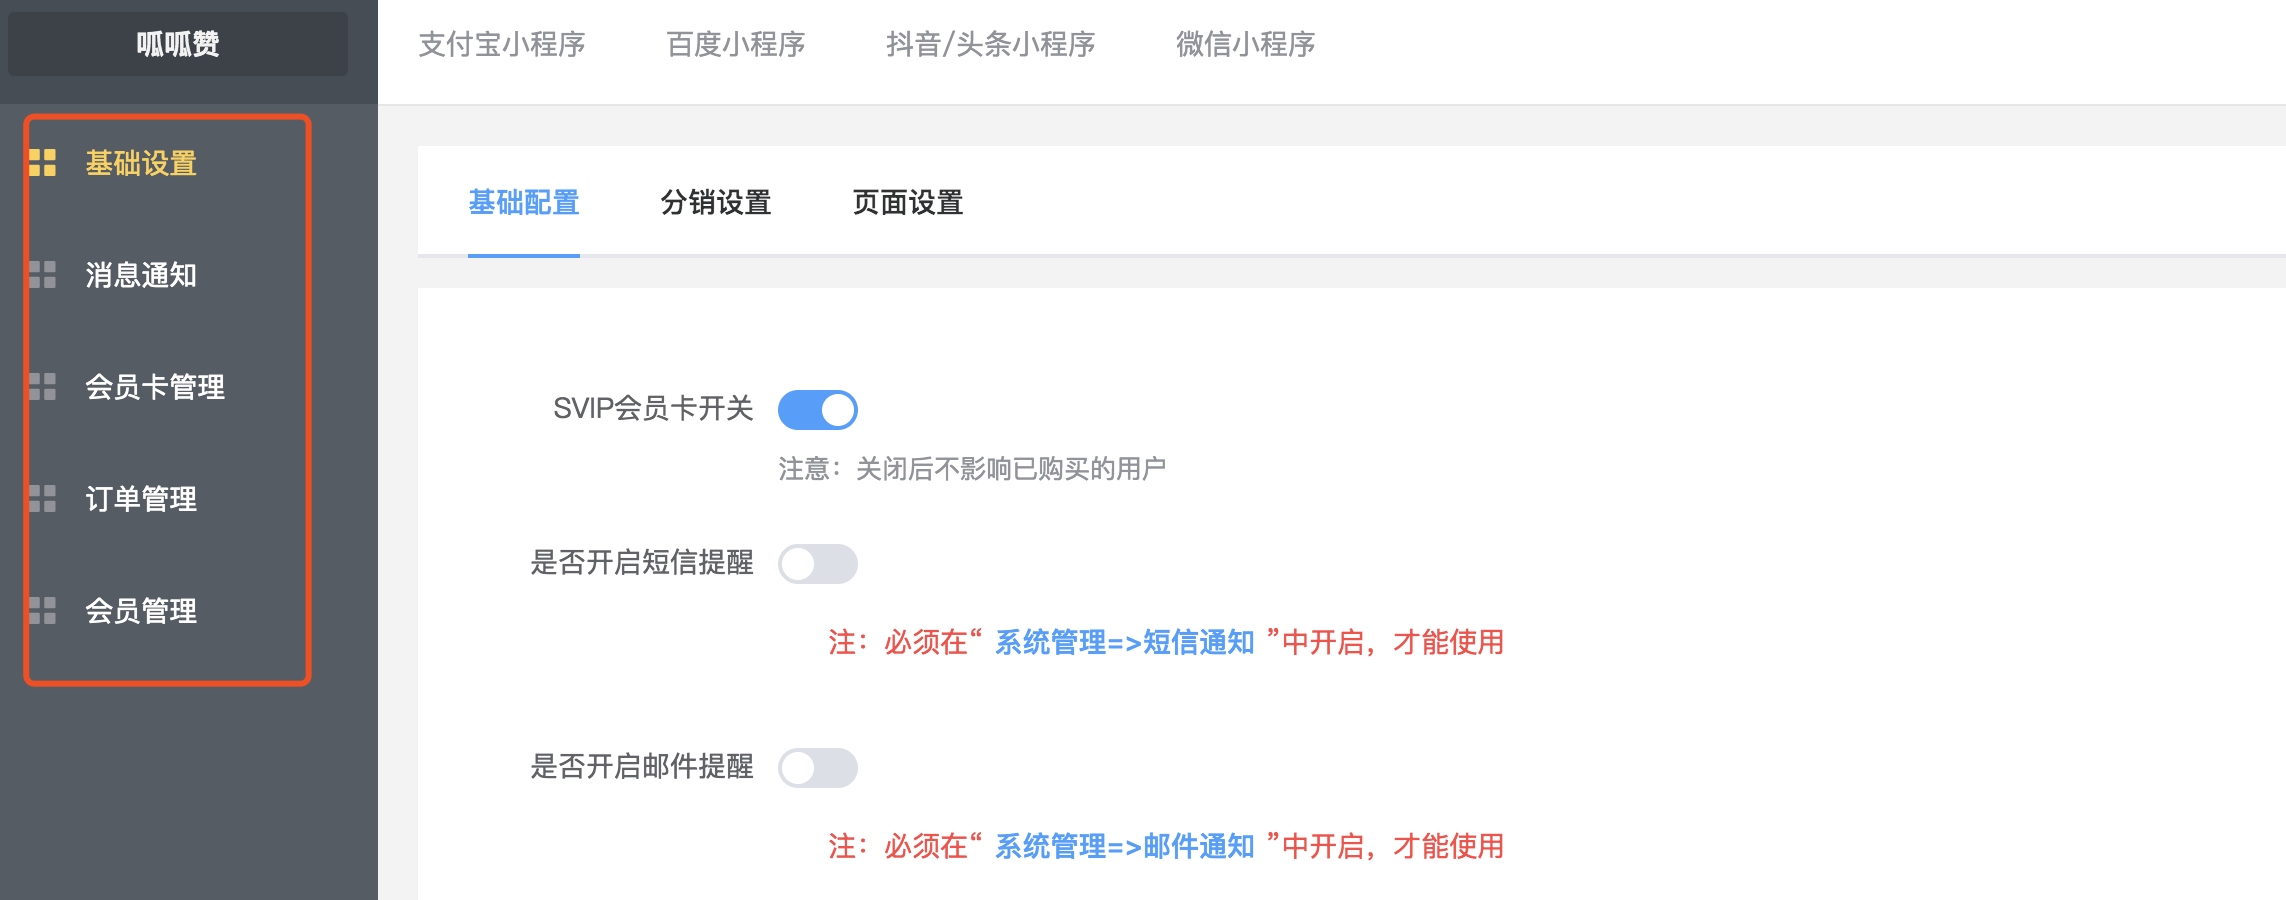Switch to the 页面设置 tab

[x=908, y=202]
